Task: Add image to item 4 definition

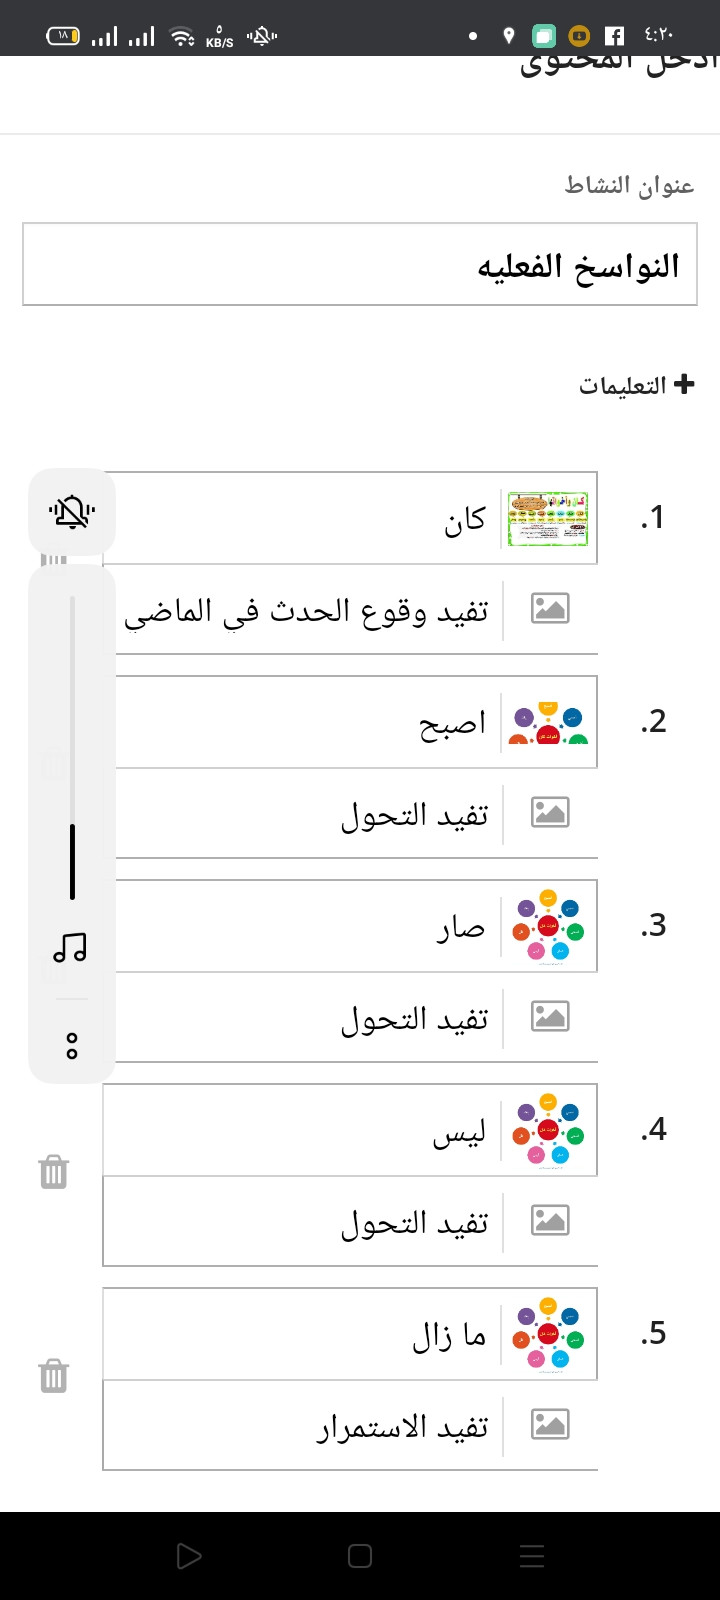Action: (x=550, y=1220)
